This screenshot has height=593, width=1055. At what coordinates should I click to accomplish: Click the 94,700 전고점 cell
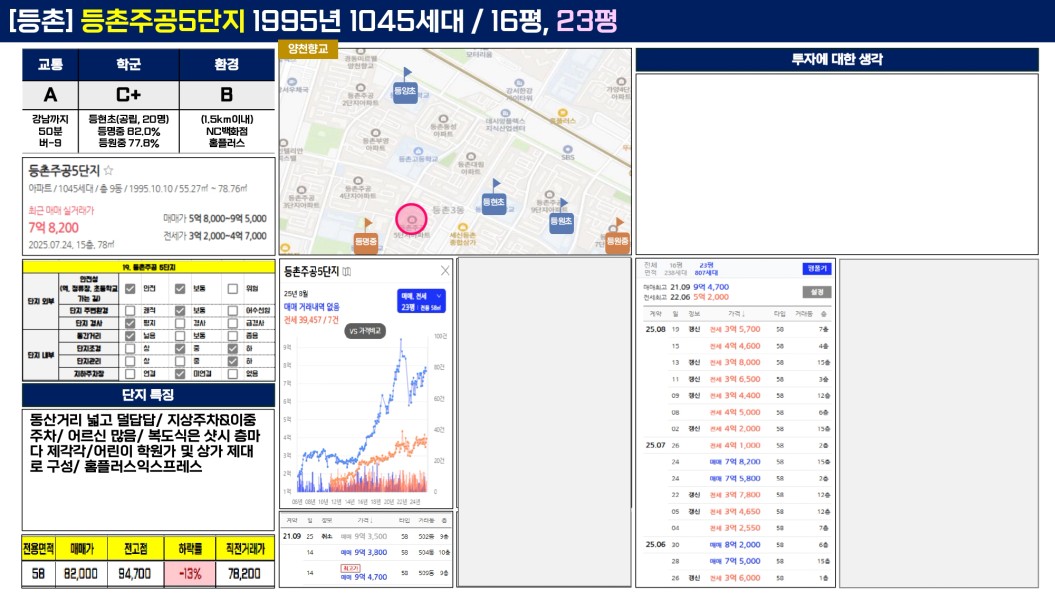click(x=135, y=574)
